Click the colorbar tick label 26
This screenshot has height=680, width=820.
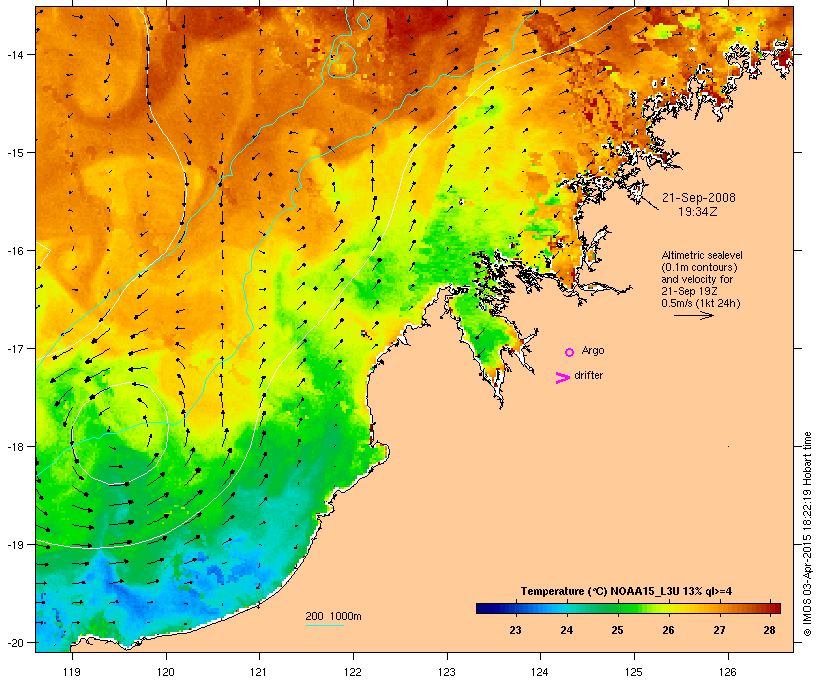pos(668,630)
